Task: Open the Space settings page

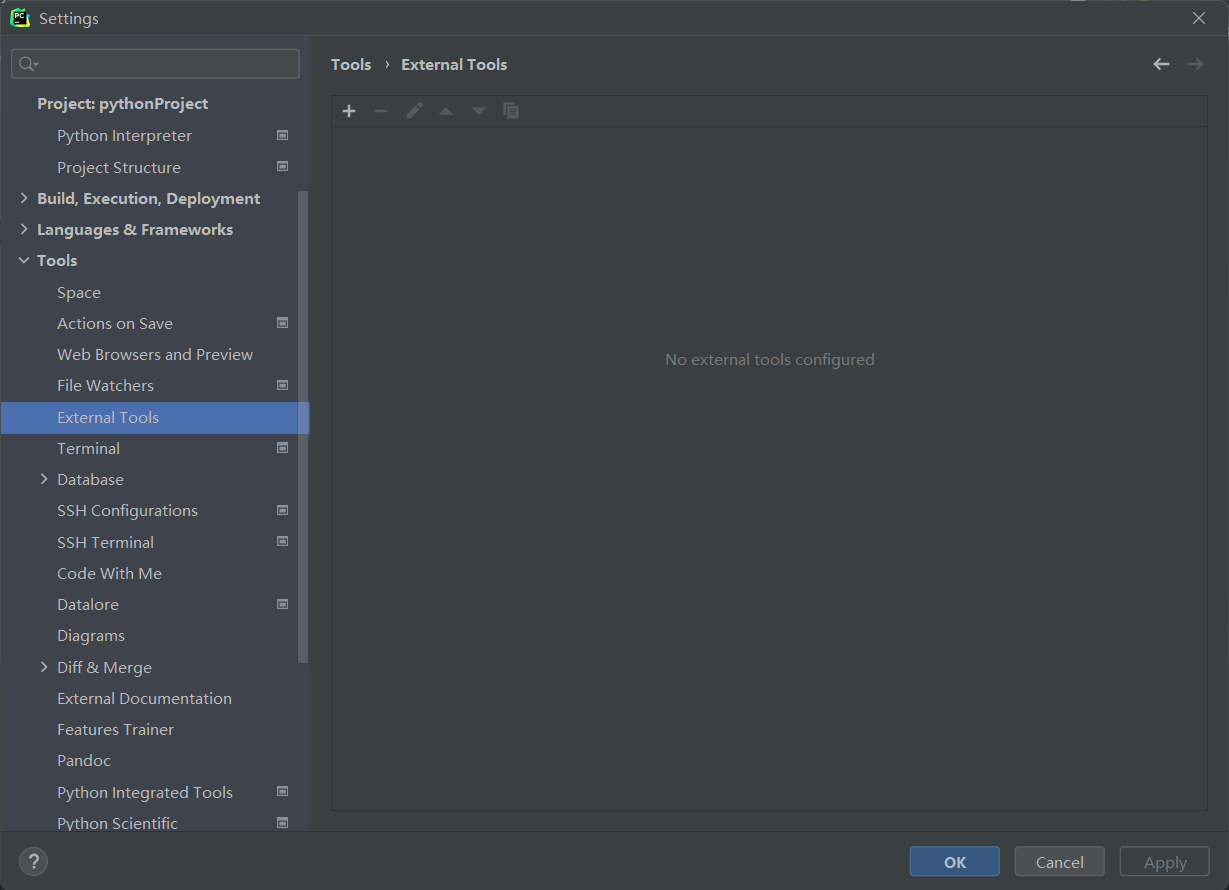Action: point(79,292)
